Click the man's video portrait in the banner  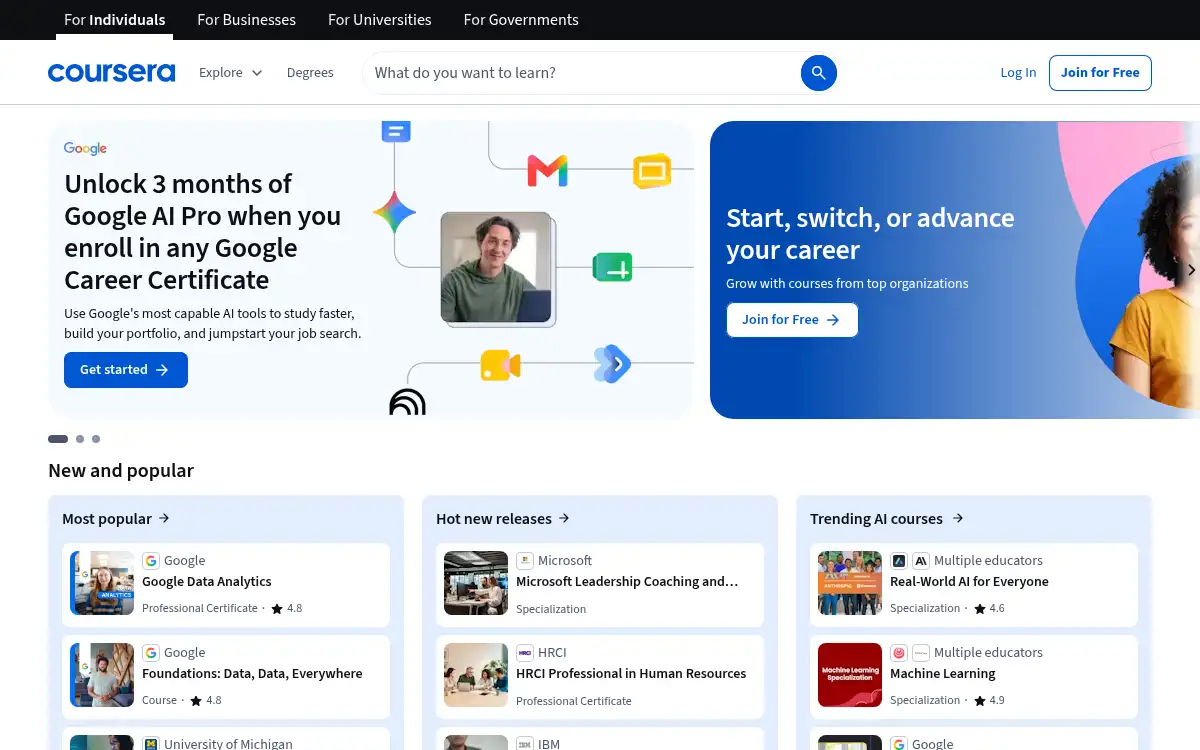click(496, 267)
